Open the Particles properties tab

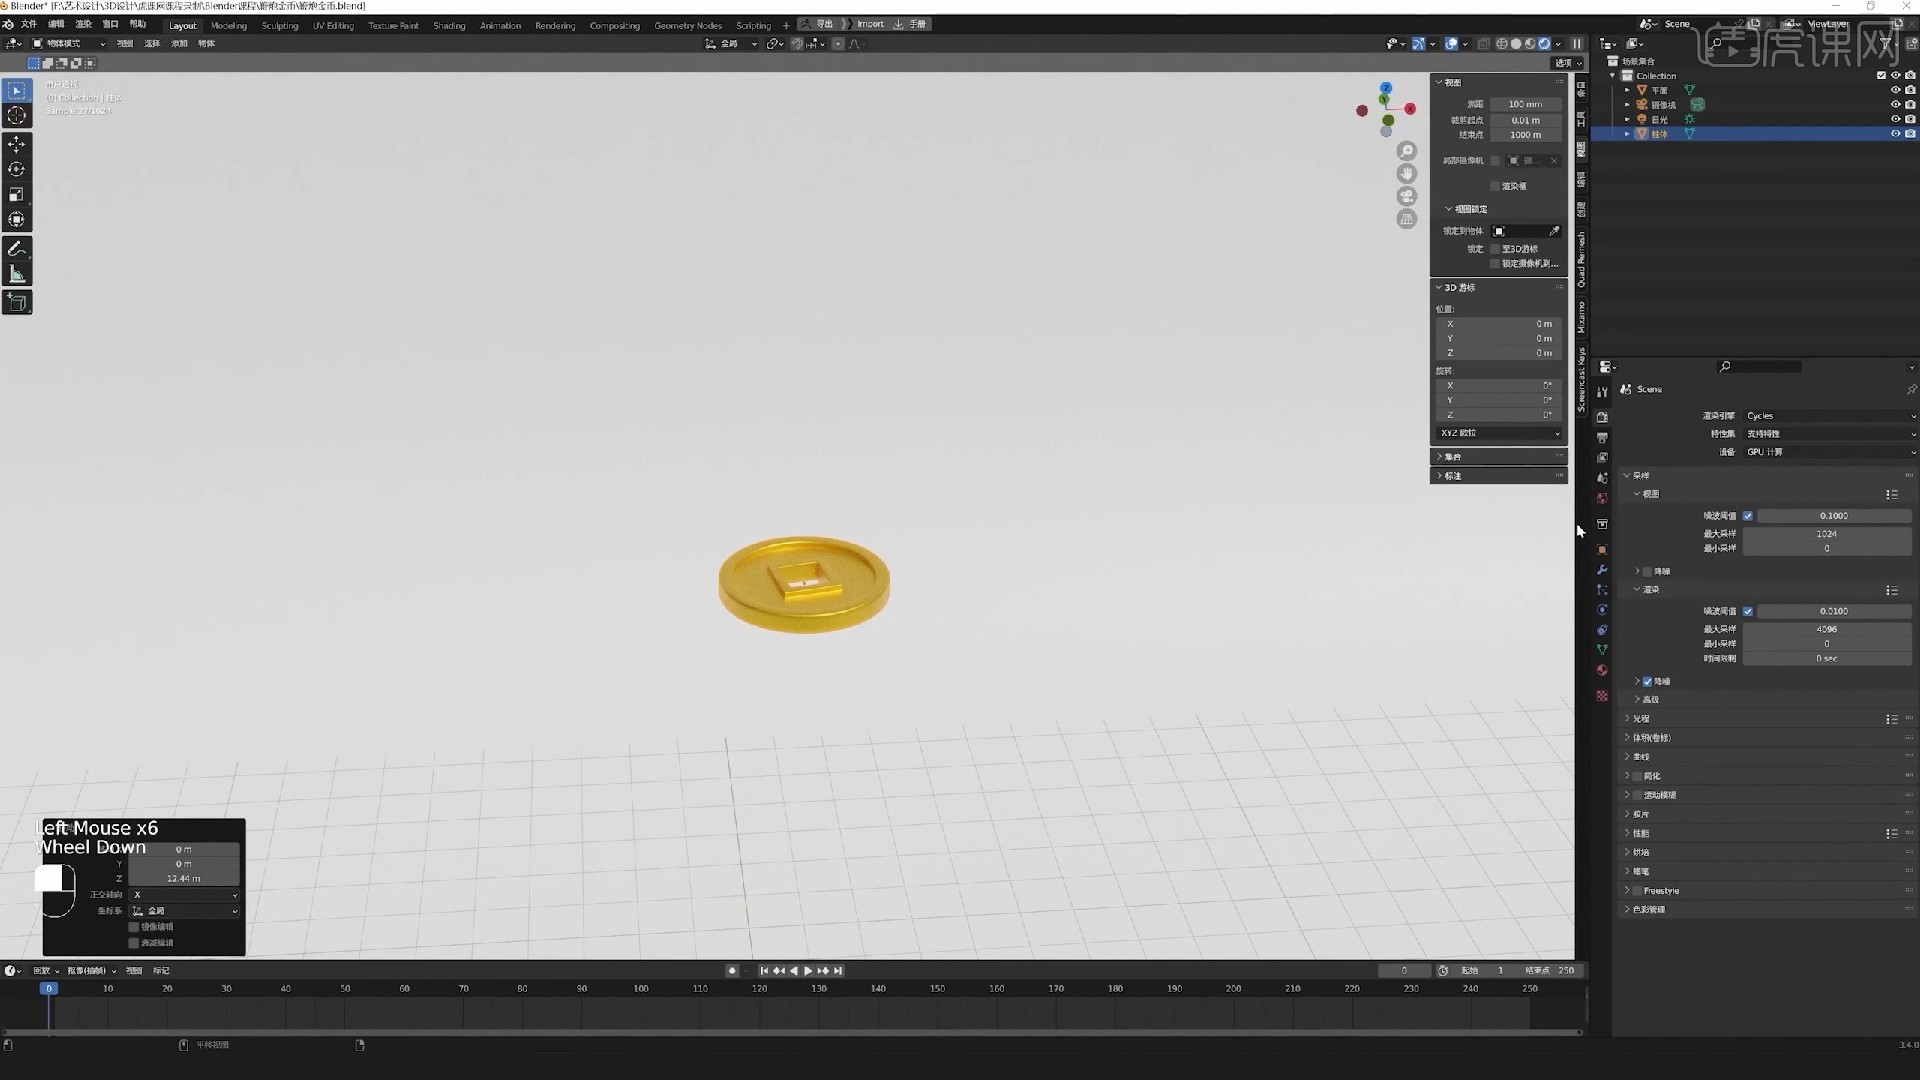pyautogui.click(x=1602, y=590)
